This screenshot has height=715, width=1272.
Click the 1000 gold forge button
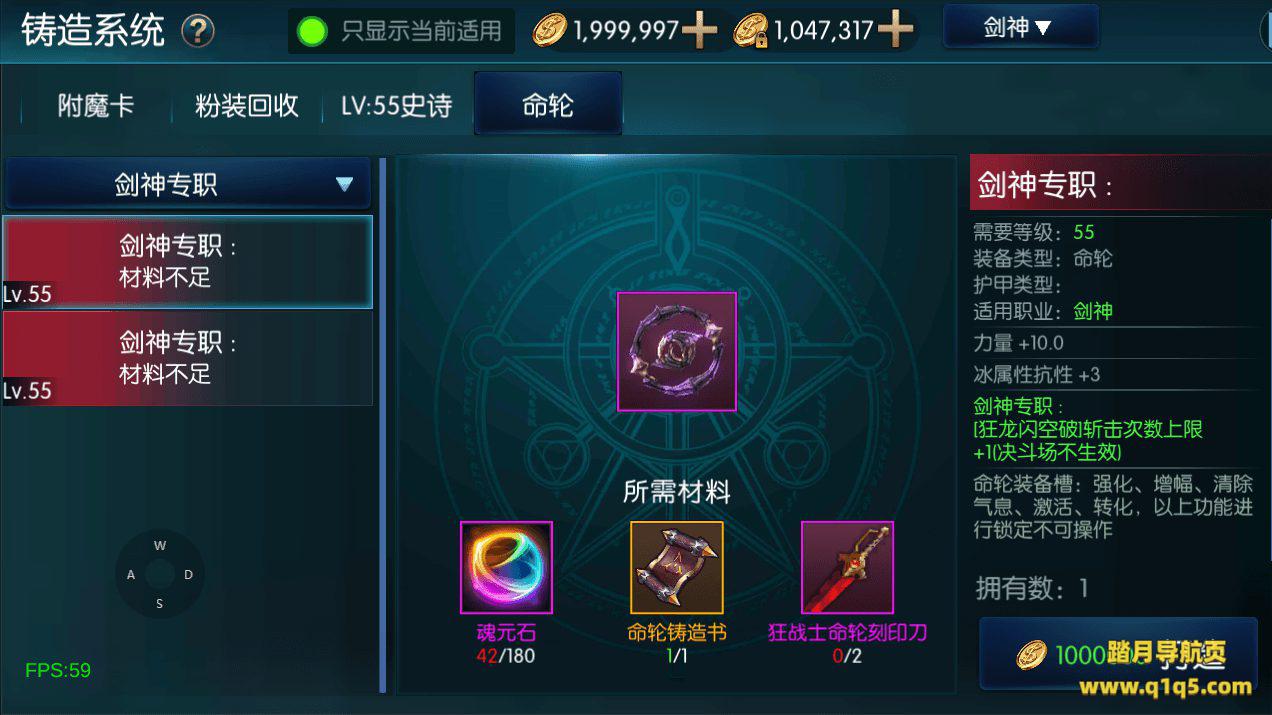1118,653
